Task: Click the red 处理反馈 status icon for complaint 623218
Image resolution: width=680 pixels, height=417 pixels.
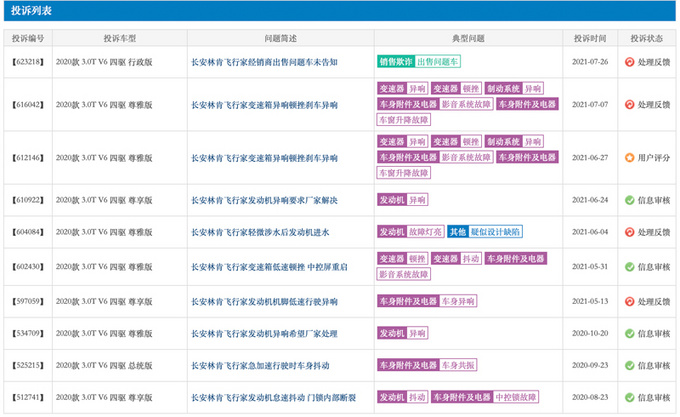Action: pyautogui.click(x=629, y=62)
